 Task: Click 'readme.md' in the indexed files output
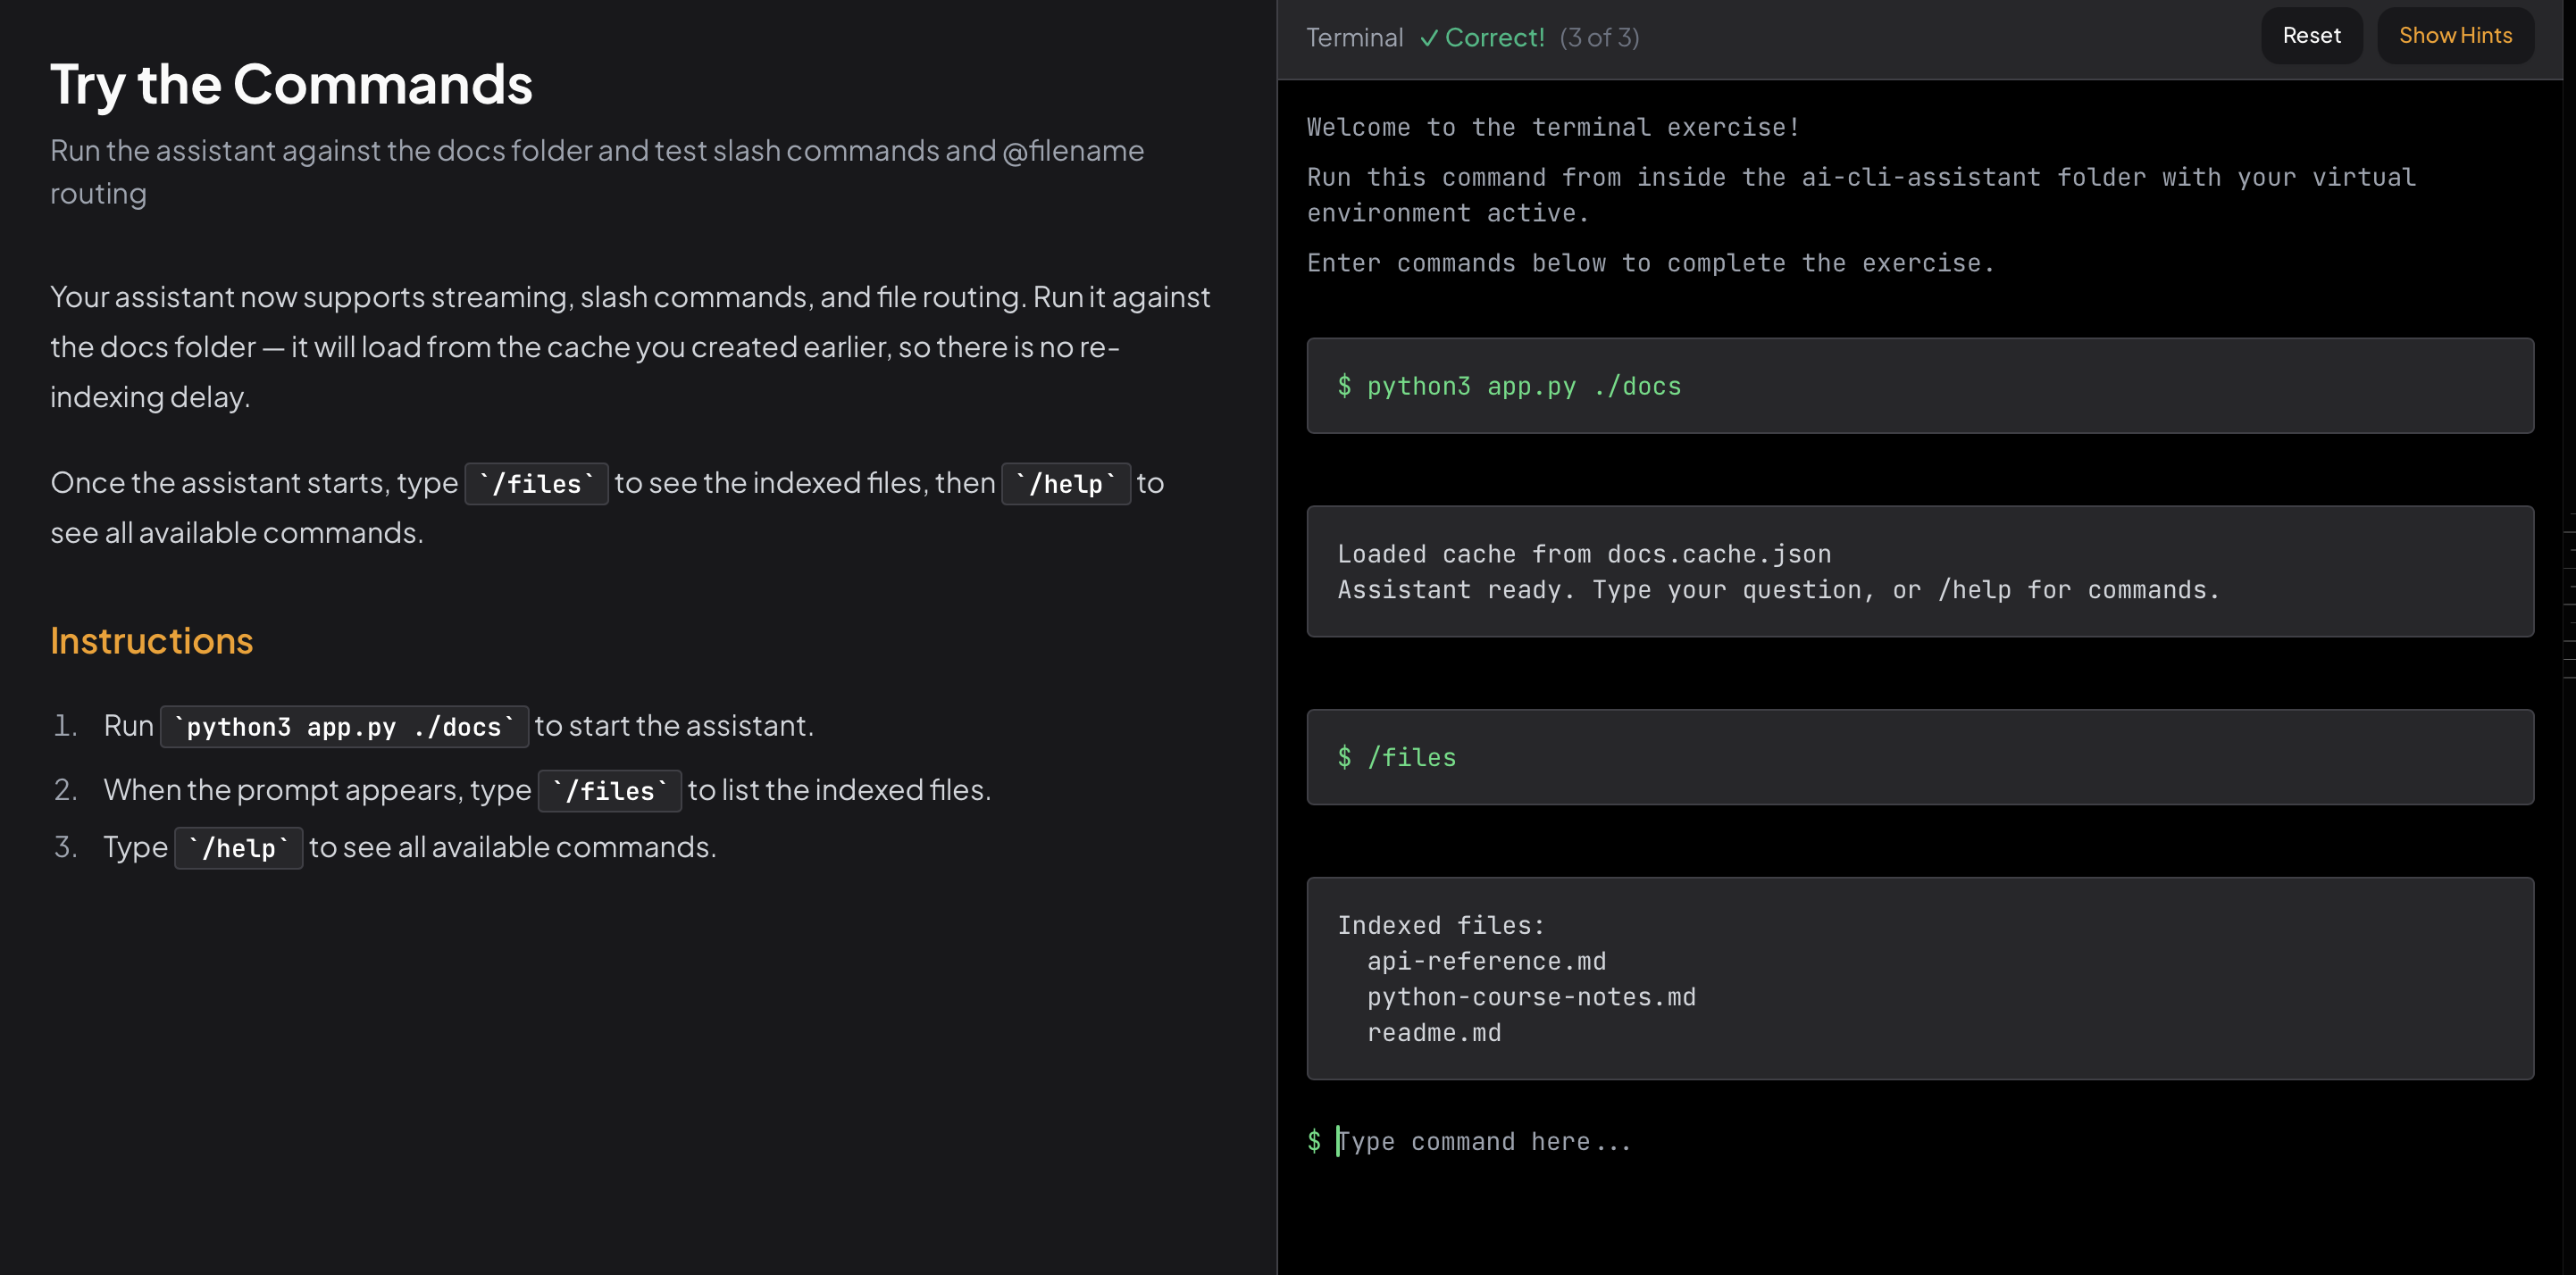click(1434, 1033)
